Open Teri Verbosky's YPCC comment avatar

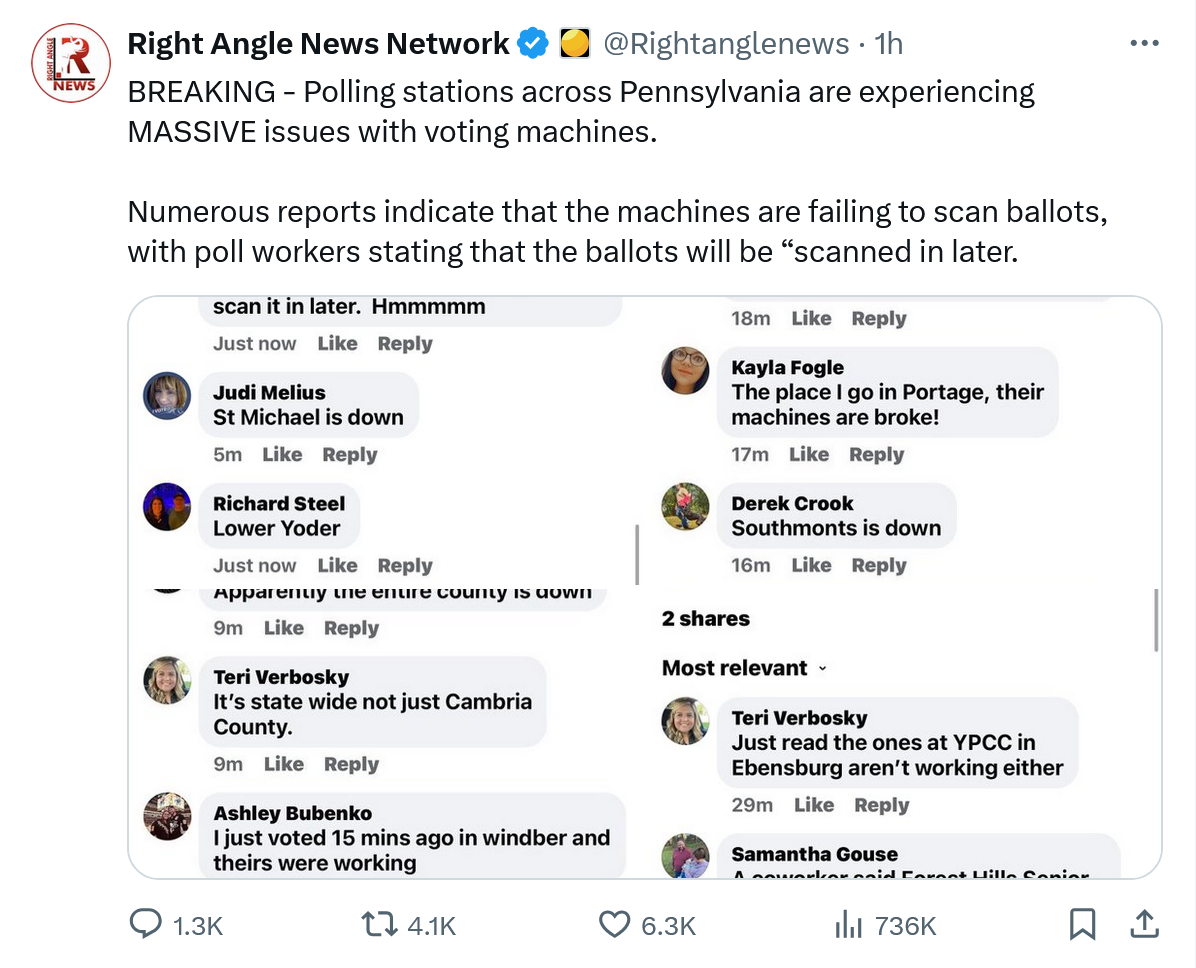pyautogui.click(x=685, y=721)
